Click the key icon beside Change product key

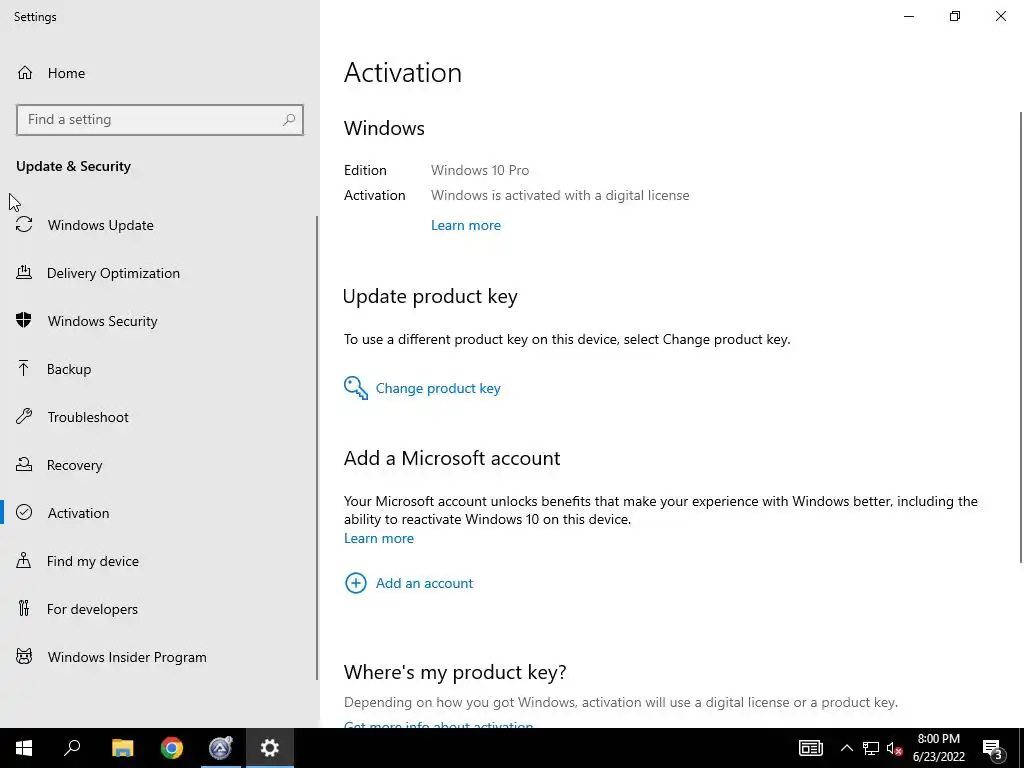[x=356, y=388]
